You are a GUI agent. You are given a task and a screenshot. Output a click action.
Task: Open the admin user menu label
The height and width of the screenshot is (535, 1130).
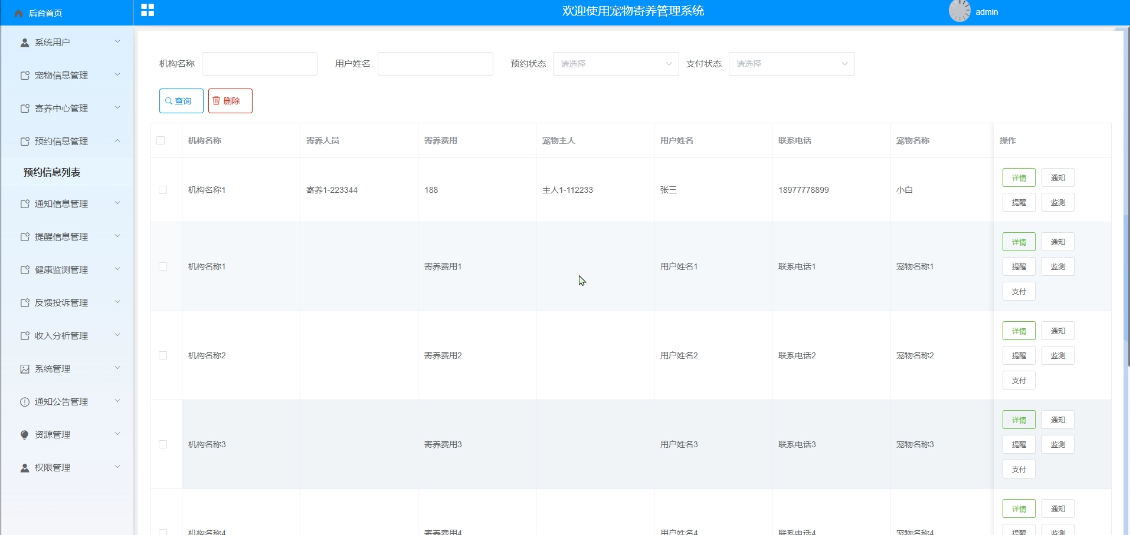point(987,12)
